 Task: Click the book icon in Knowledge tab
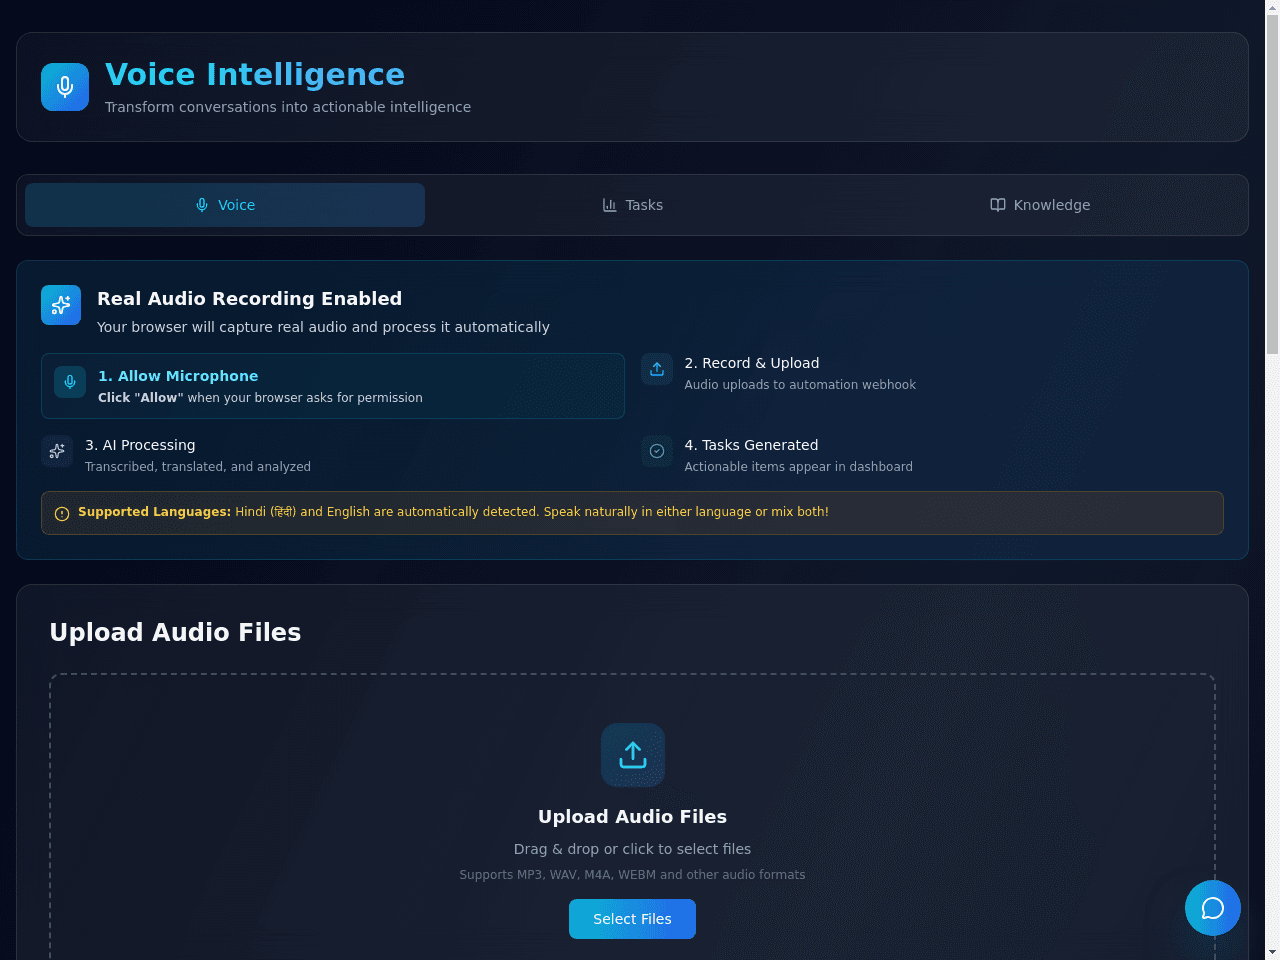998,205
